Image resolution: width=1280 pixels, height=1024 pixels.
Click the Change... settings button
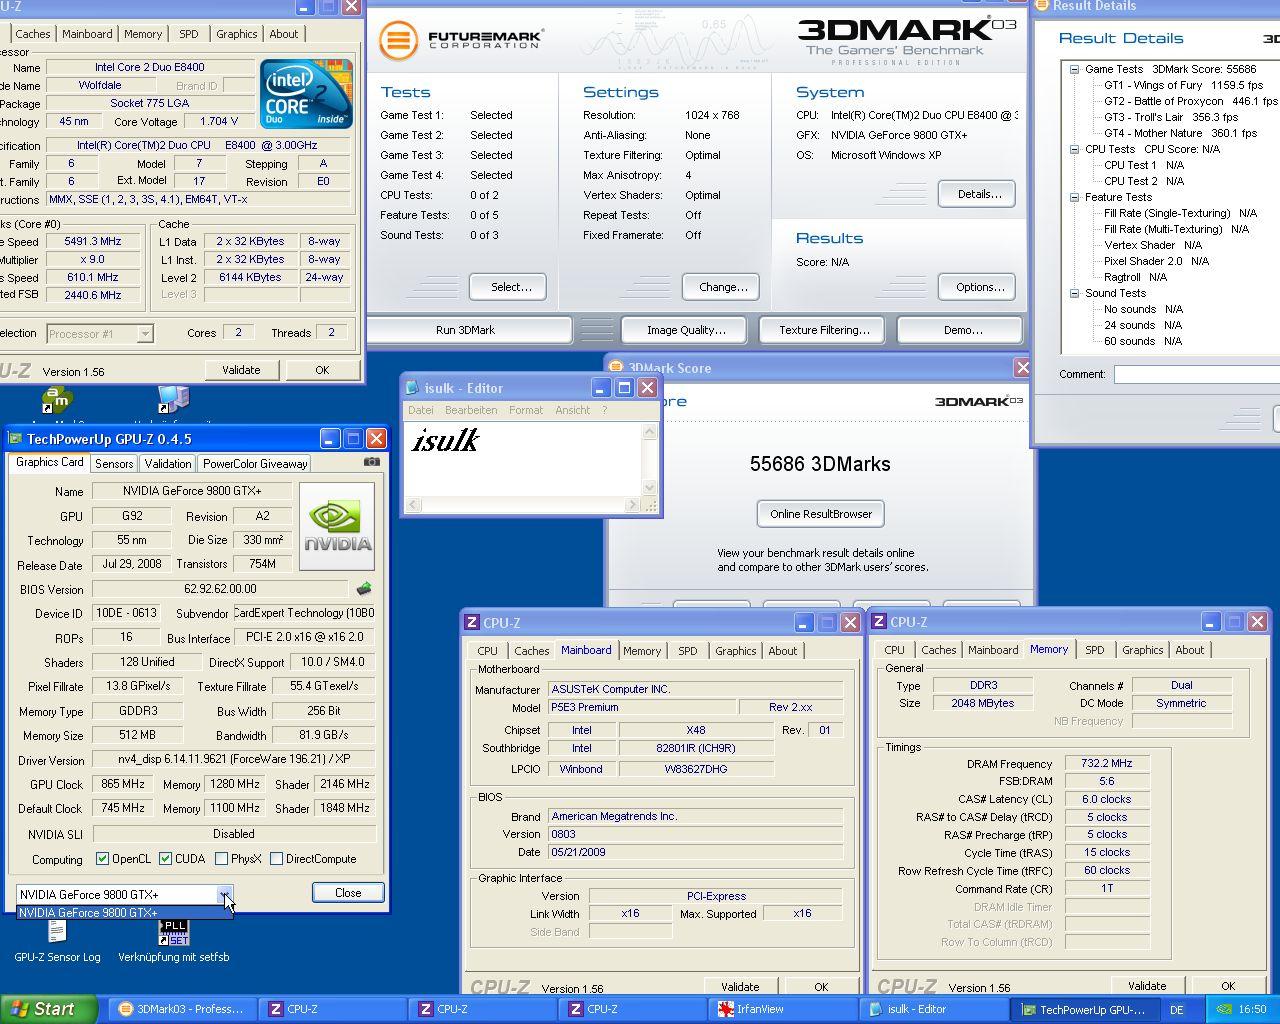pyautogui.click(x=723, y=287)
